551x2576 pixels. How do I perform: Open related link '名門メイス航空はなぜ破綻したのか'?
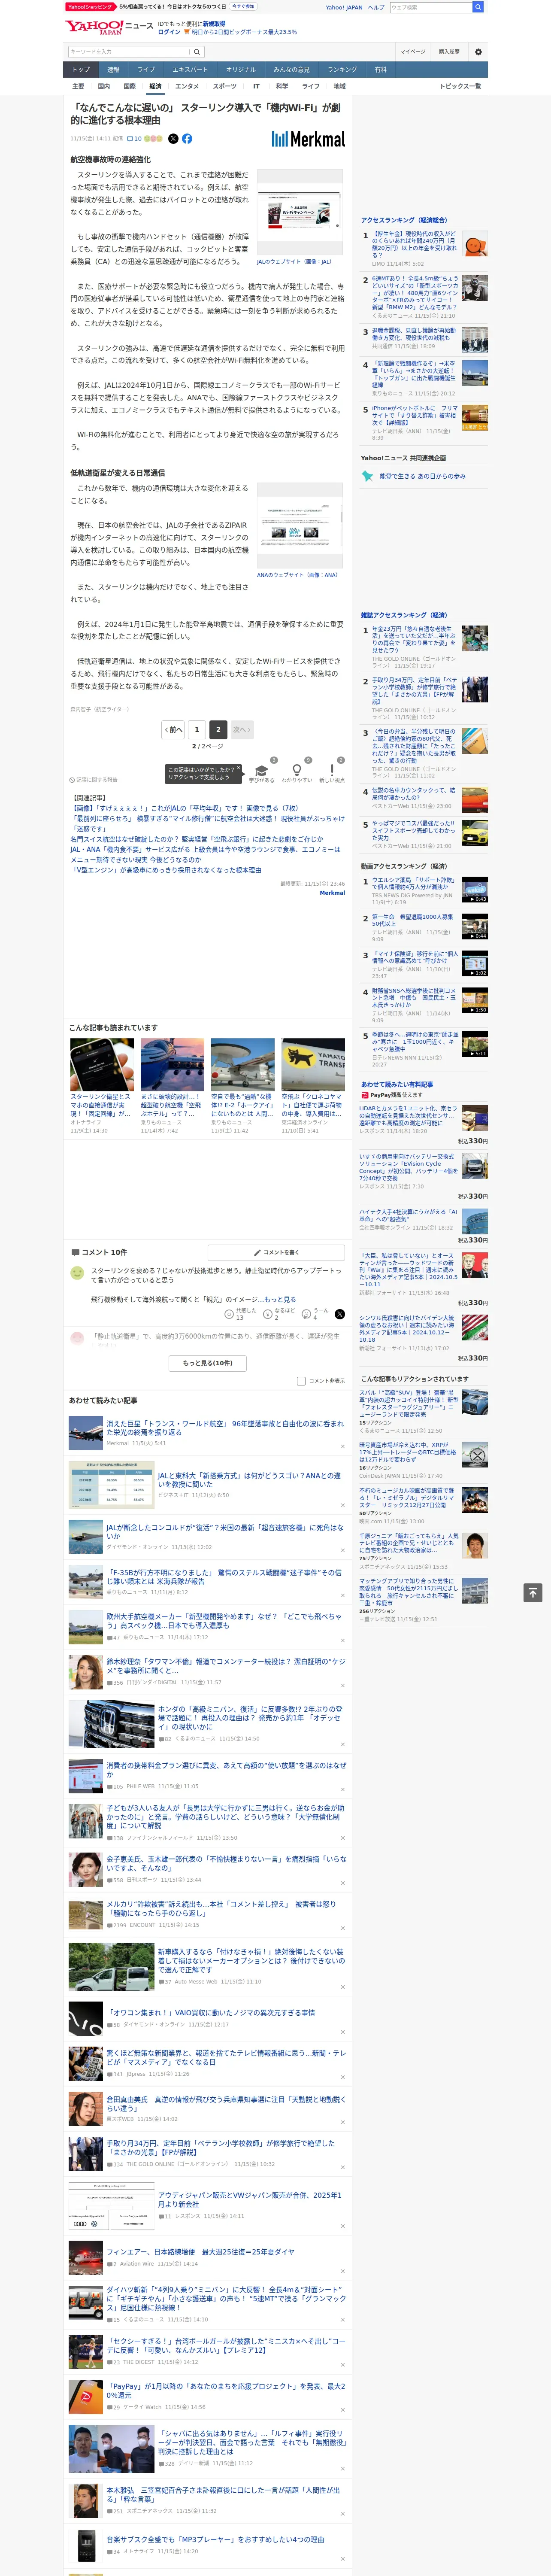196,839
